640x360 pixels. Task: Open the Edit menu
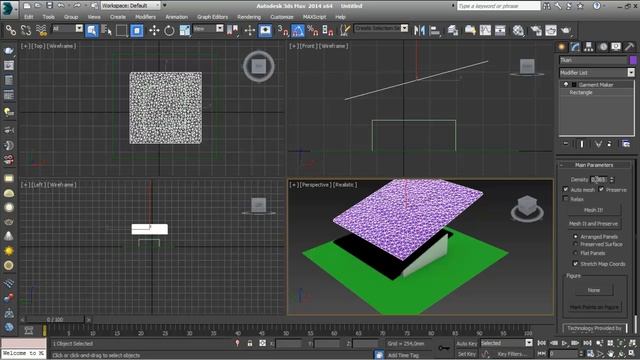click(29, 17)
